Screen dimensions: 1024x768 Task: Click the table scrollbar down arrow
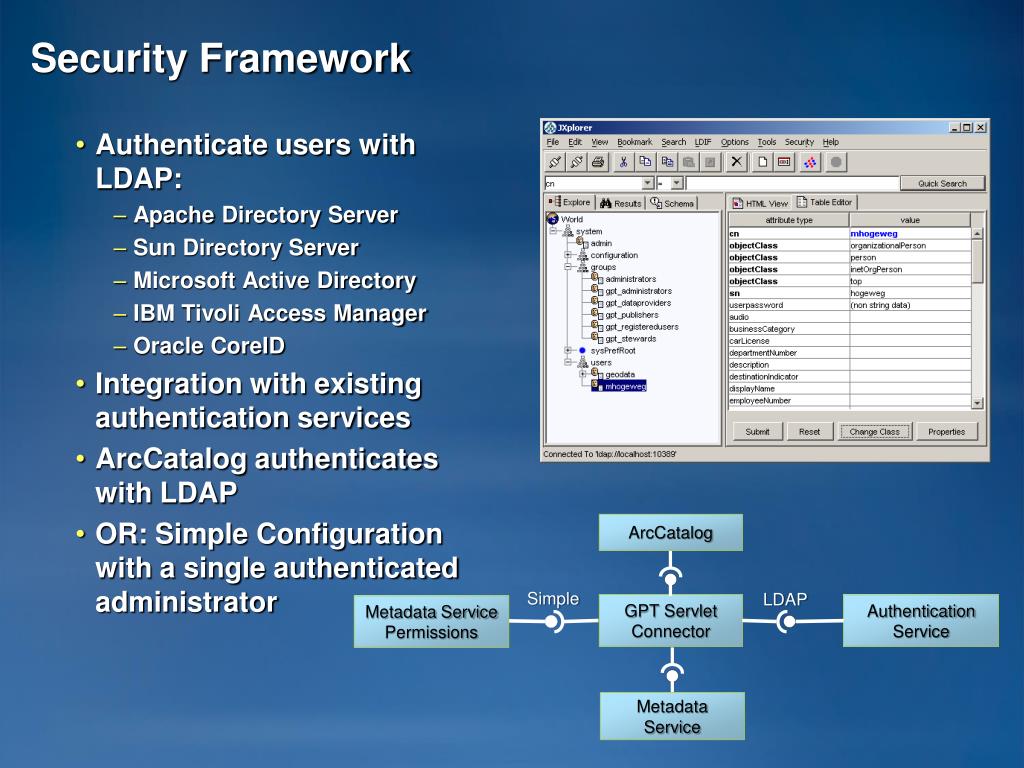[x=977, y=404]
